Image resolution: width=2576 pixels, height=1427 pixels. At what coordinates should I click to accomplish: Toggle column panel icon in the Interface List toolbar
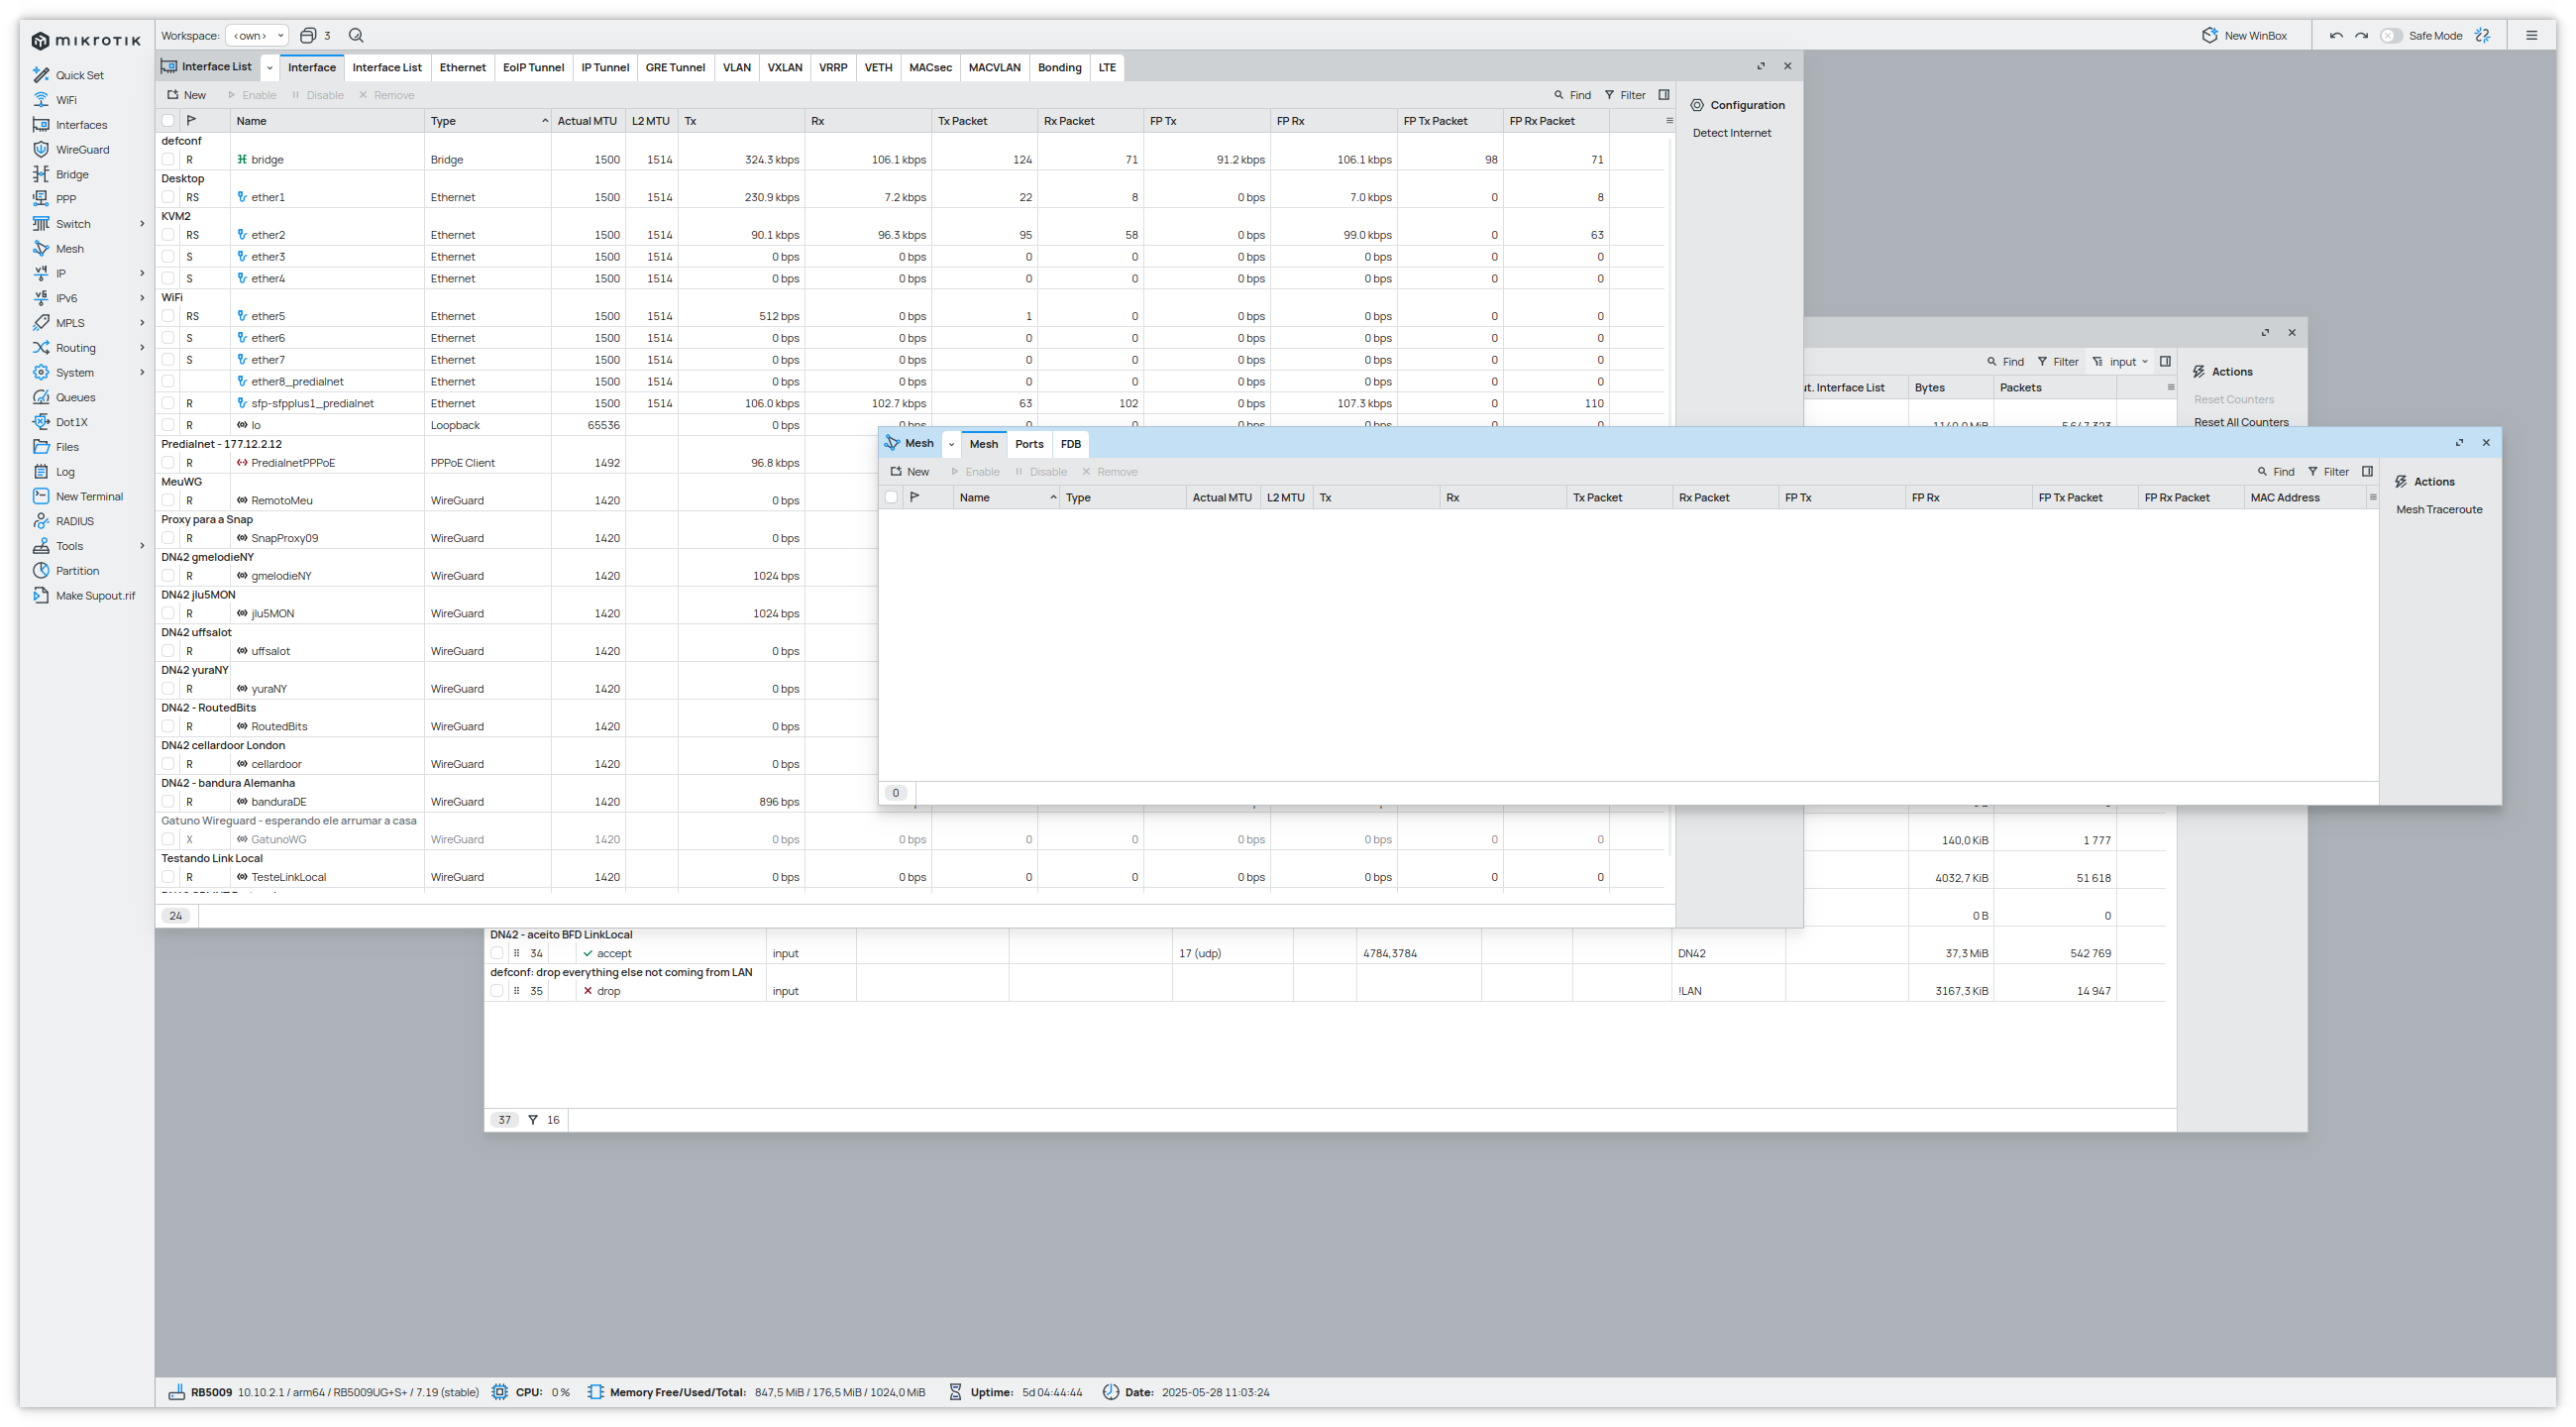pos(1664,95)
